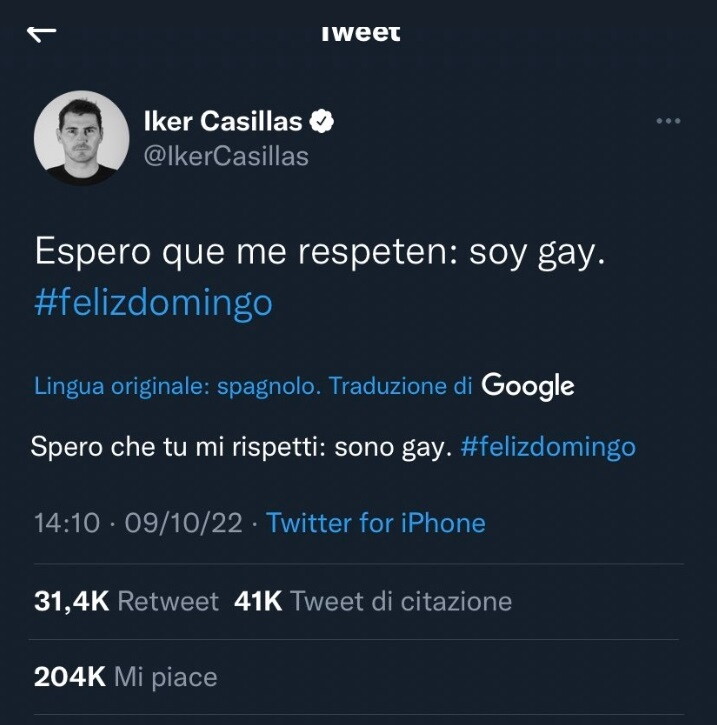The width and height of the screenshot is (717, 725).
Task: Open the round profile picture
Action: [82, 138]
